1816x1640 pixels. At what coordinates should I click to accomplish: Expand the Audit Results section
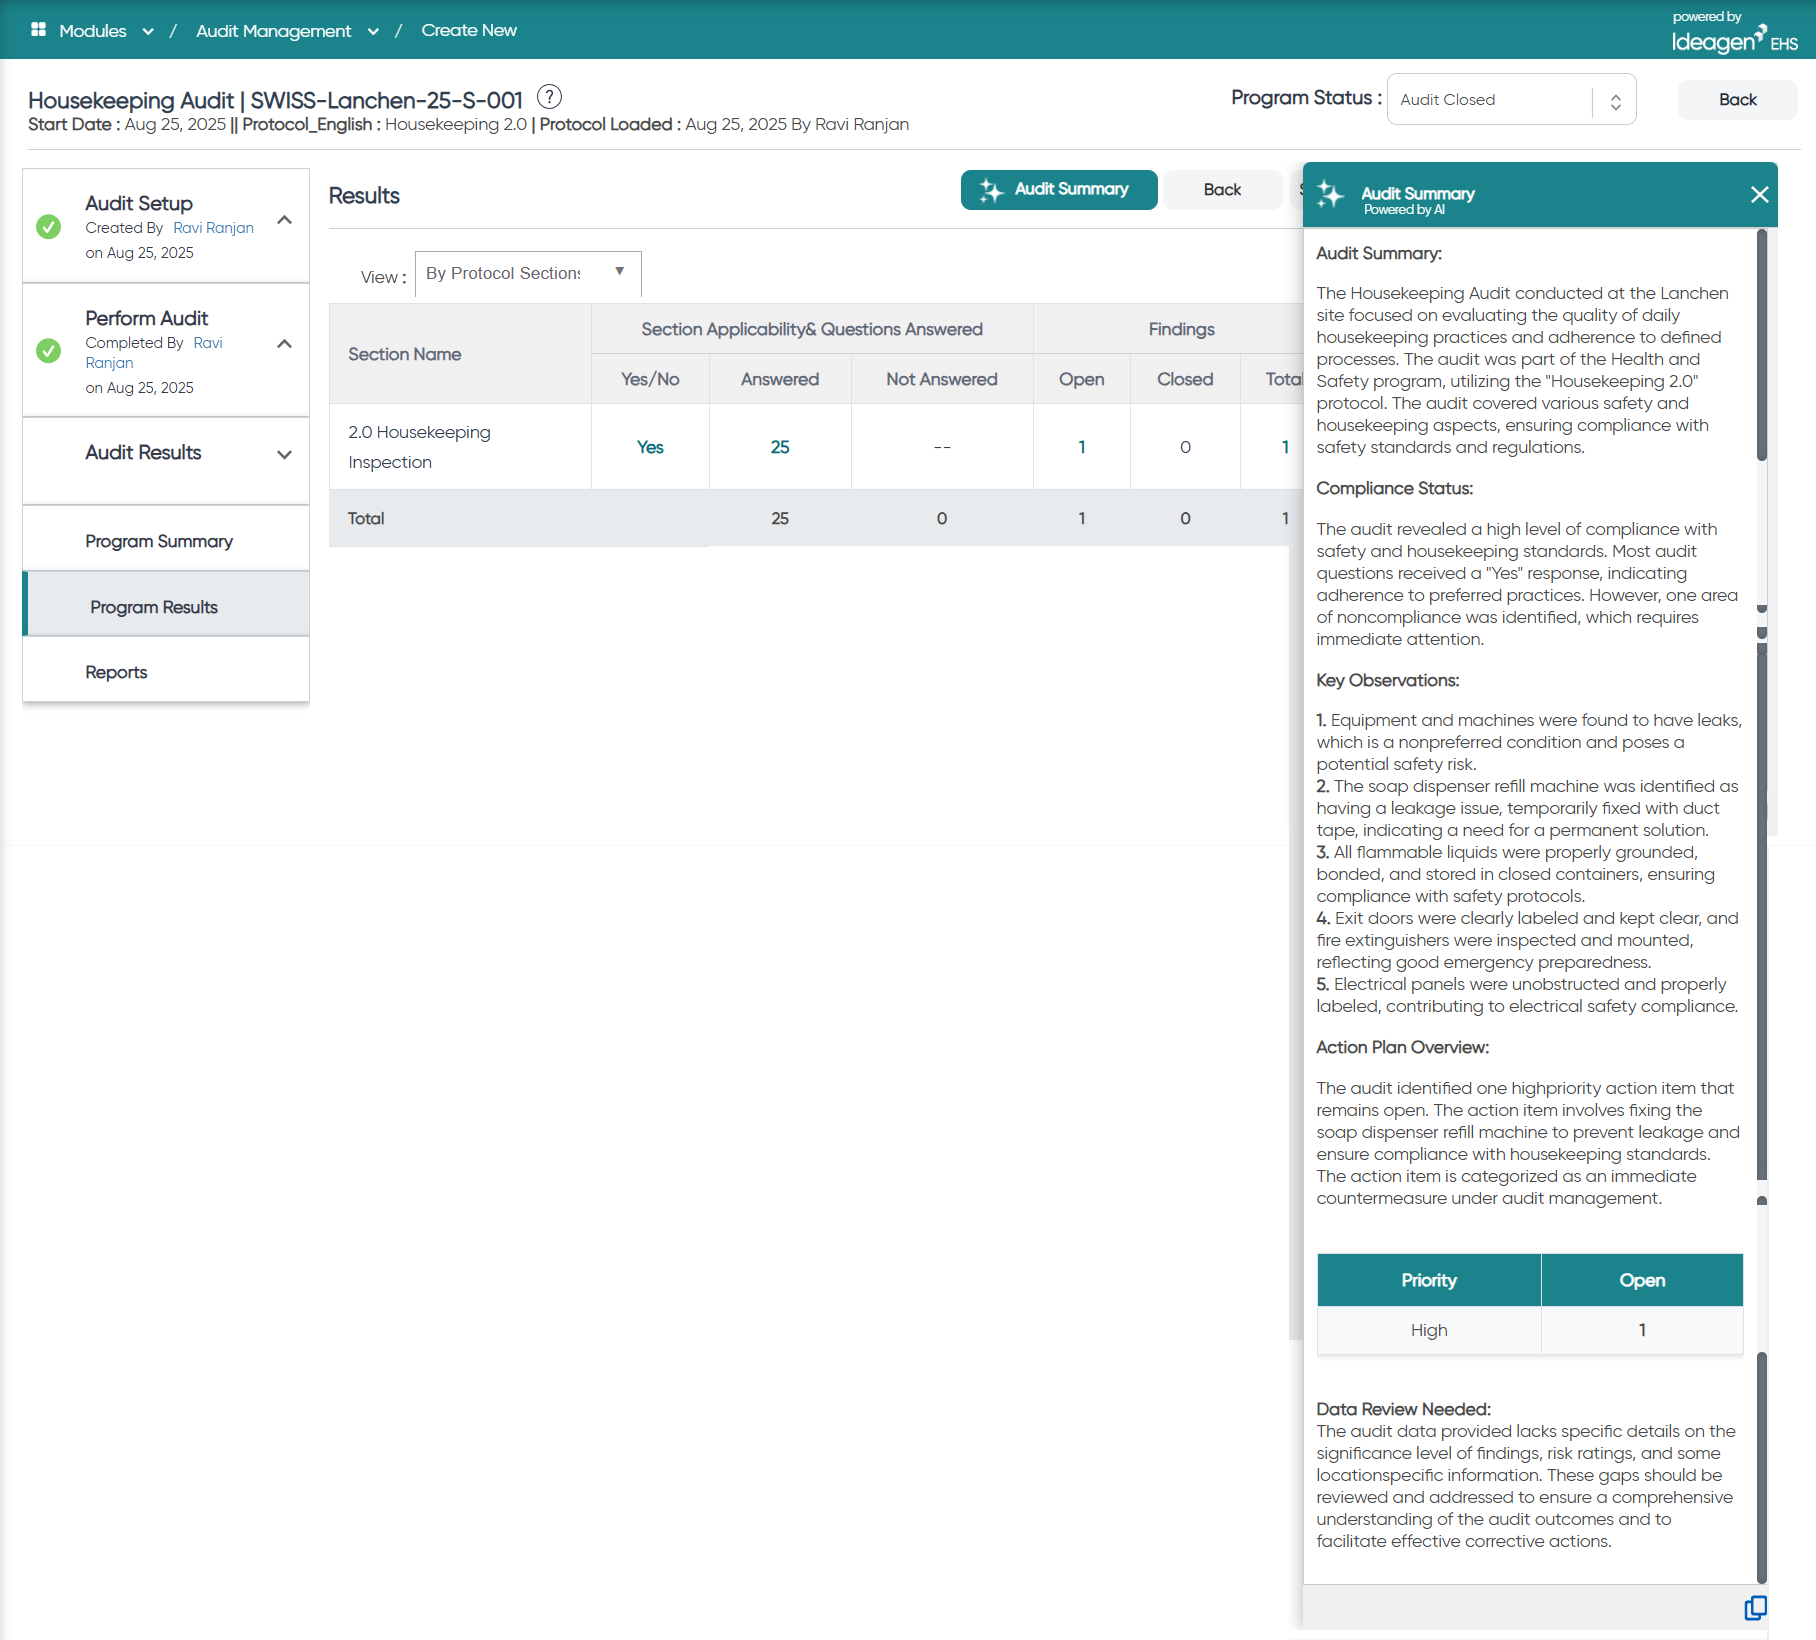[x=285, y=454]
